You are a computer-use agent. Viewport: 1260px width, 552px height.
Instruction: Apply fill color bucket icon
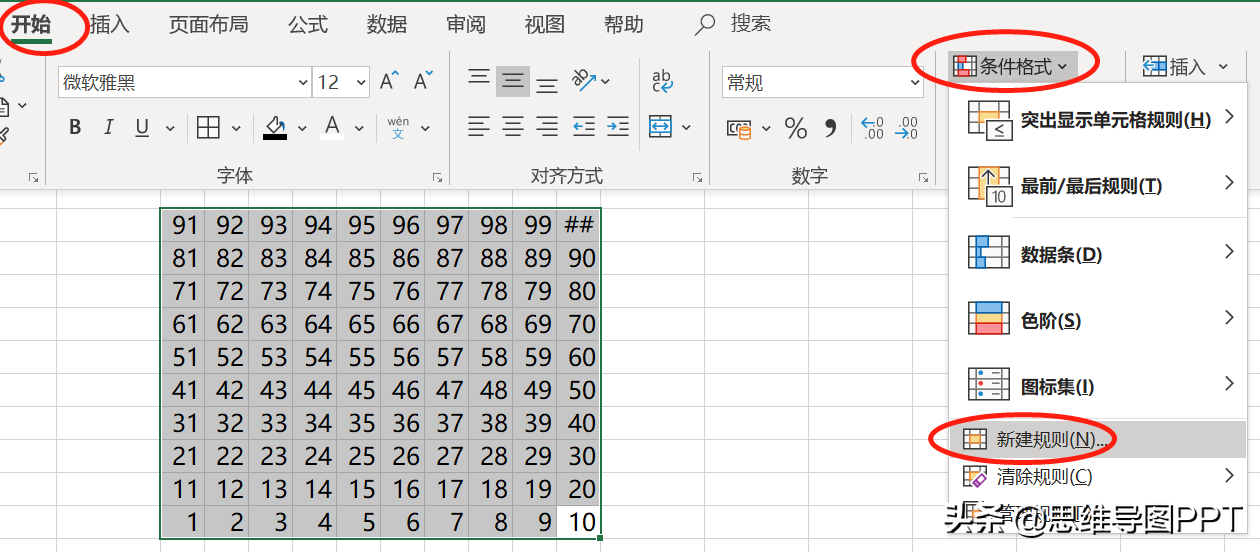pos(275,128)
